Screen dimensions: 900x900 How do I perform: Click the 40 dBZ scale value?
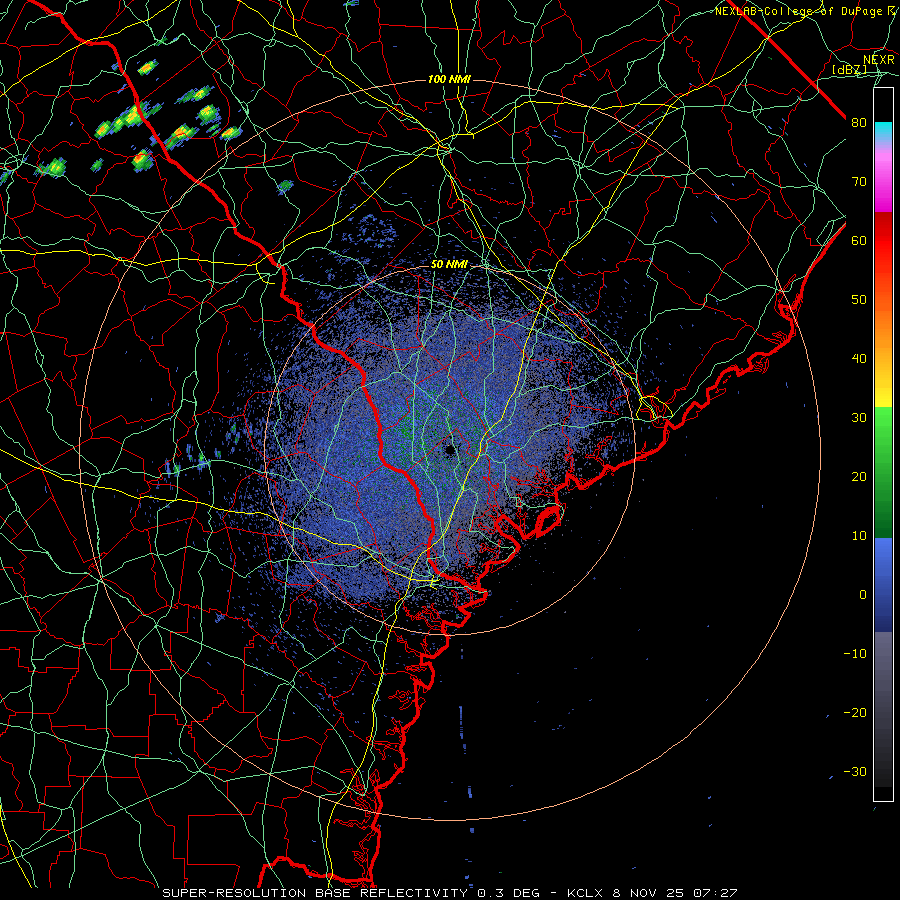tap(859, 359)
